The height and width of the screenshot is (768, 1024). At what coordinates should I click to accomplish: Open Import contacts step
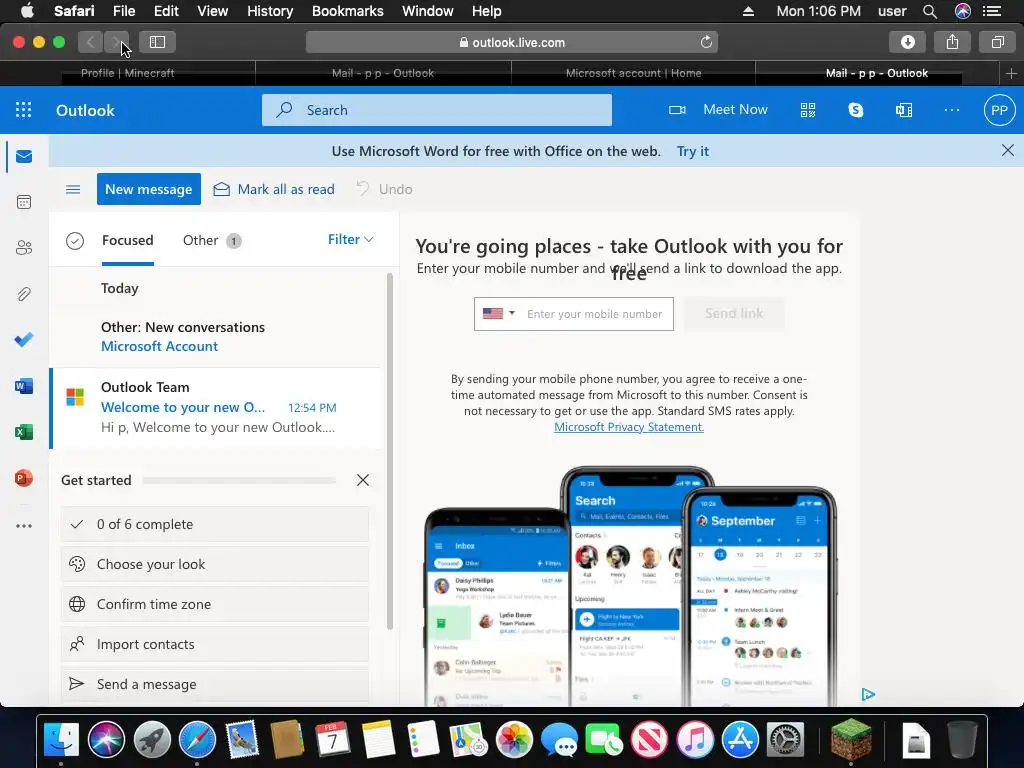tap(215, 644)
